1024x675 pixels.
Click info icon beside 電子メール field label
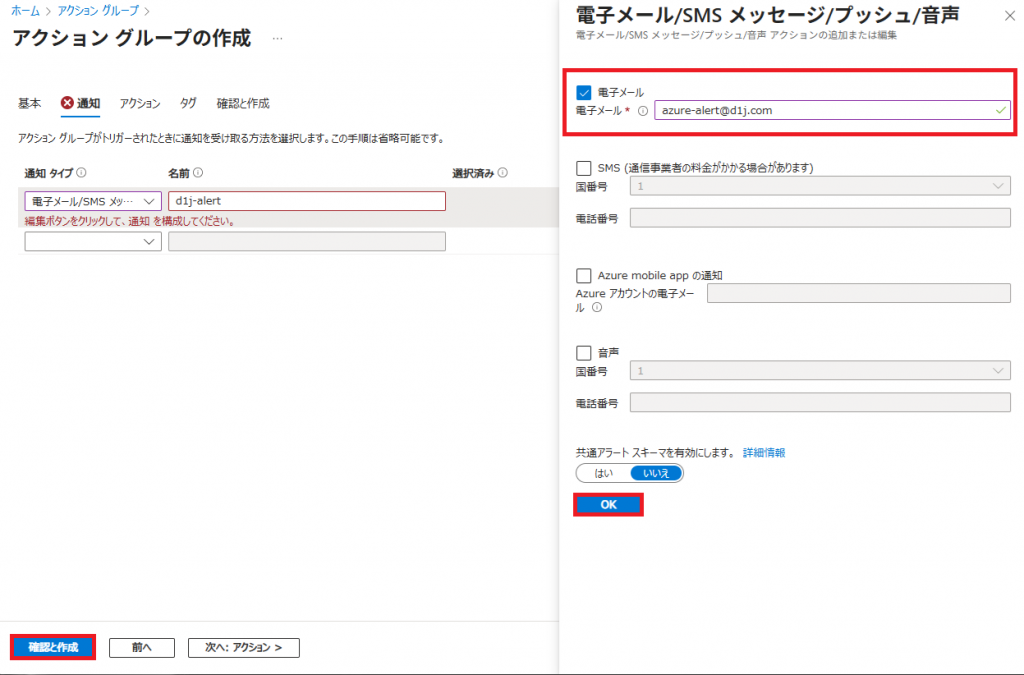coord(643,111)
